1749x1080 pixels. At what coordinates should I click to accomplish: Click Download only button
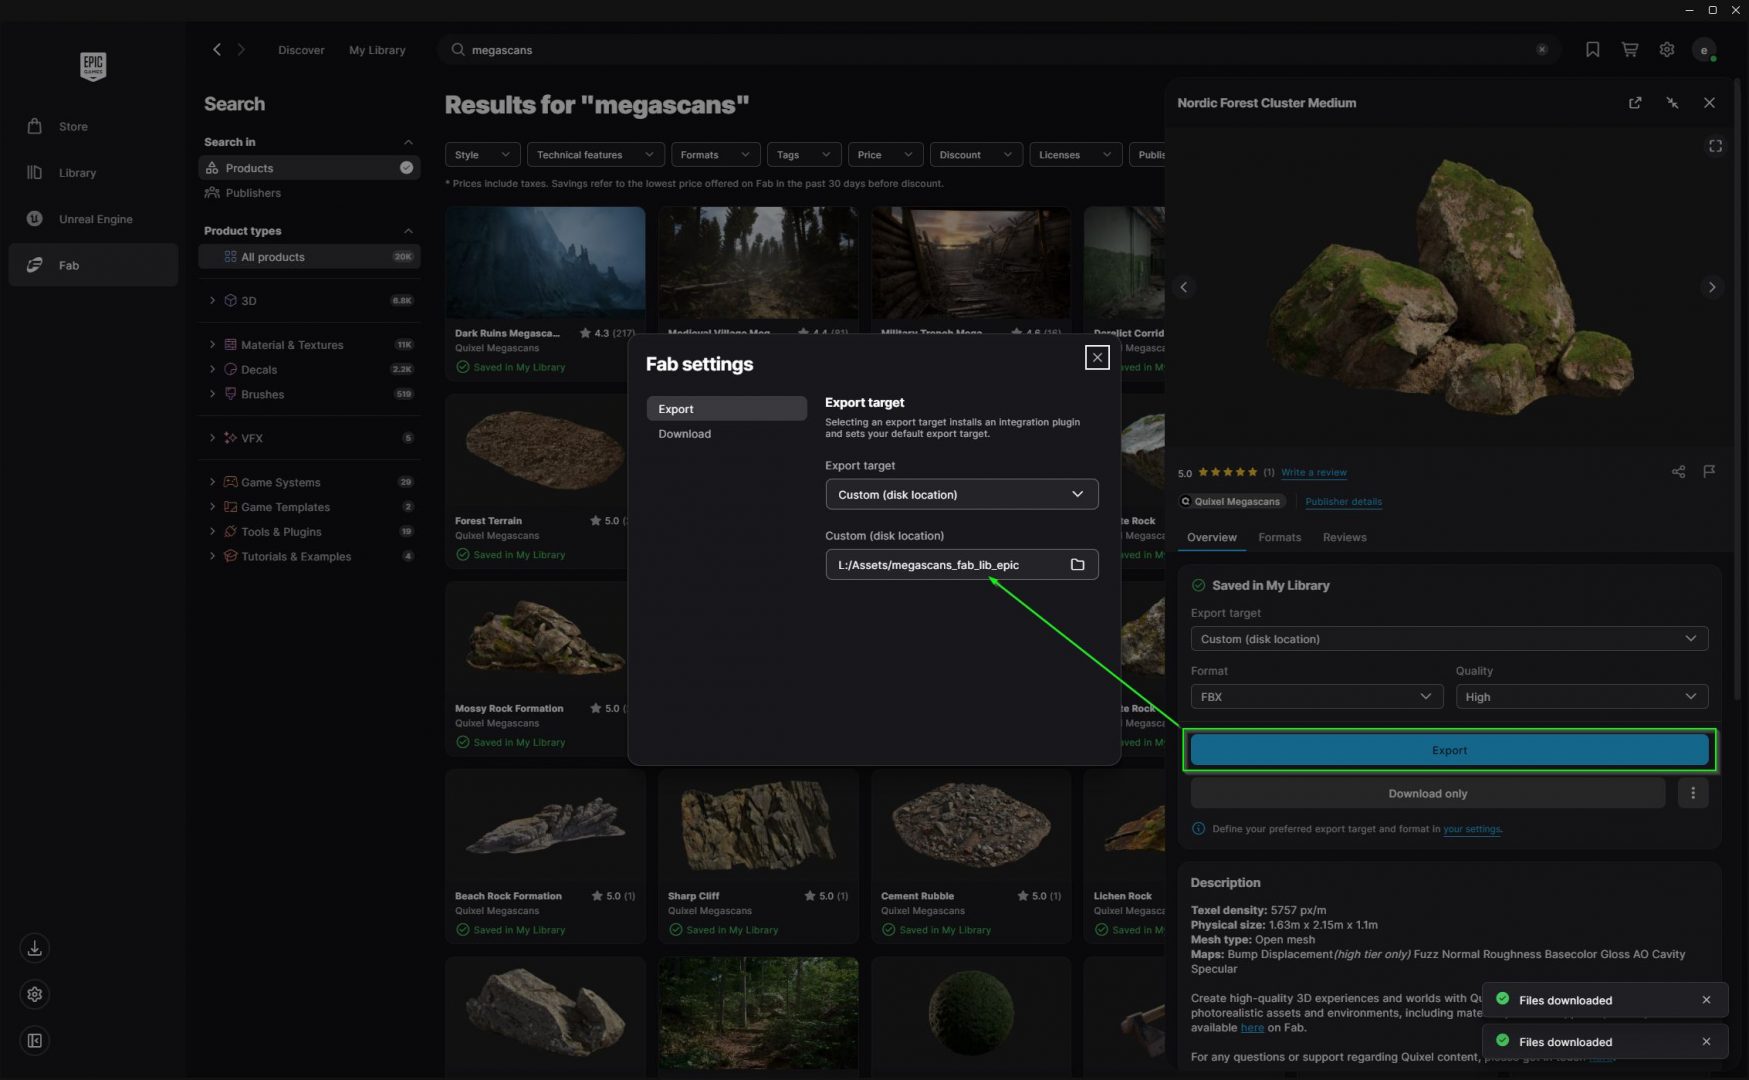(1427, 793)
